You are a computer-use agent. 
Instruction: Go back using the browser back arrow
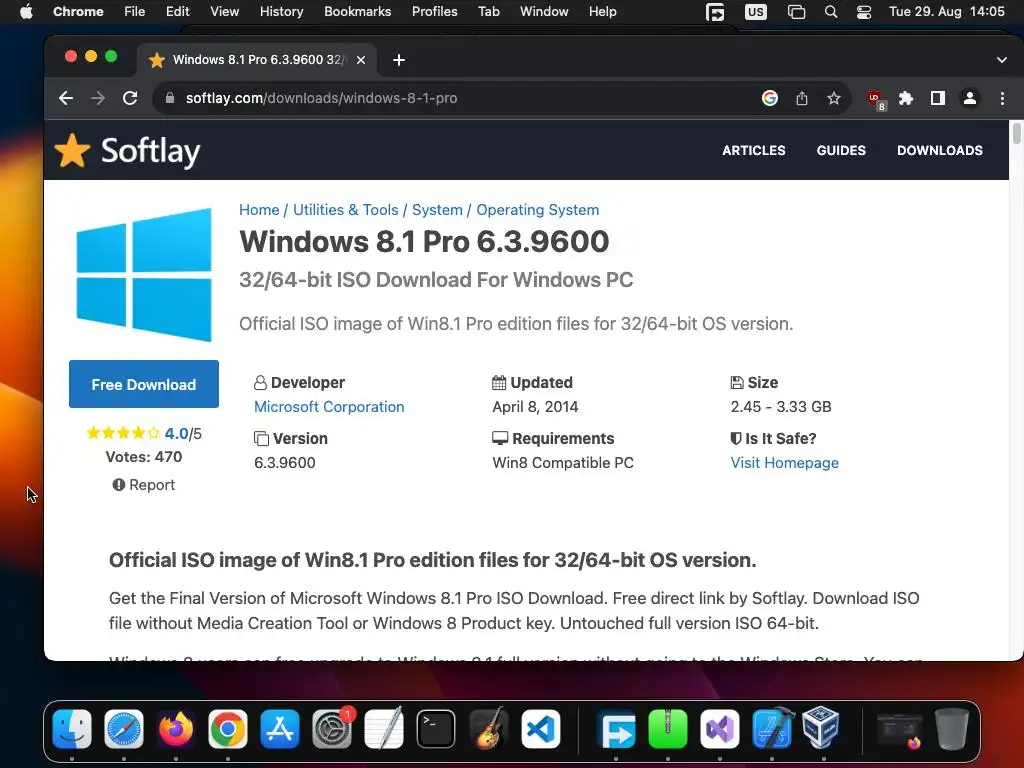point(66,98)
